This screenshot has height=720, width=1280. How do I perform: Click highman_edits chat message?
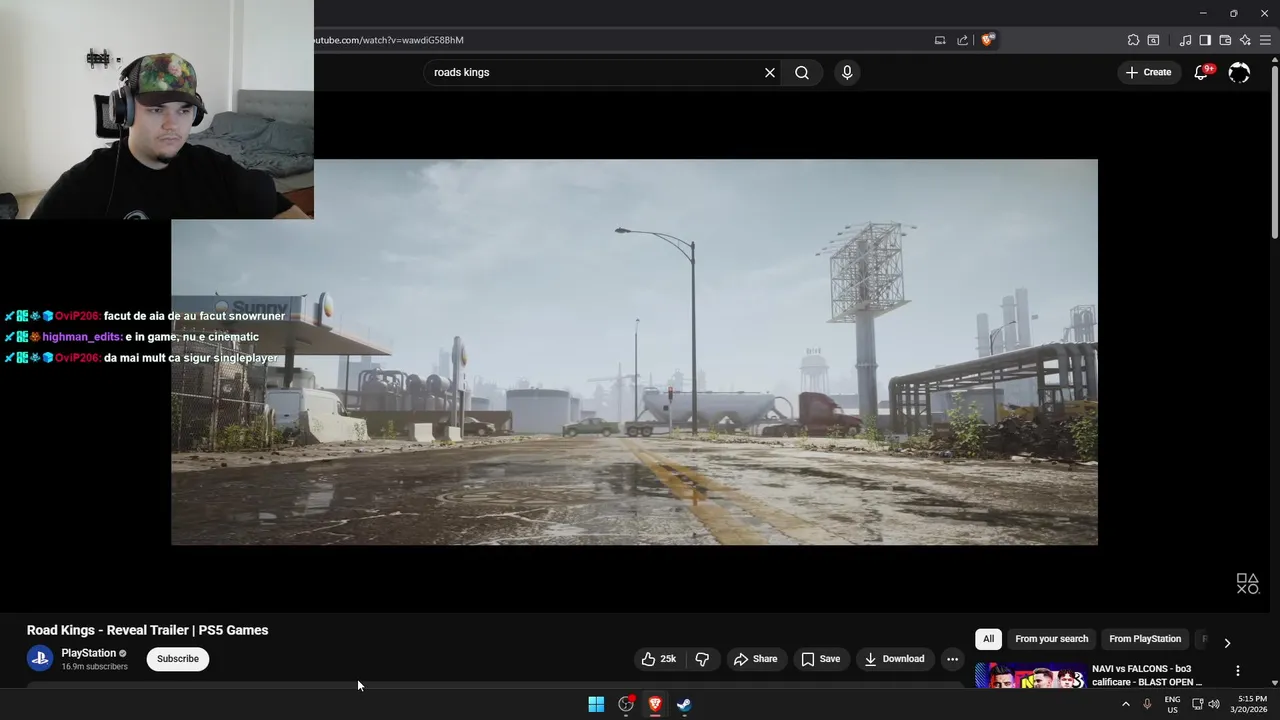pos(131,337)
